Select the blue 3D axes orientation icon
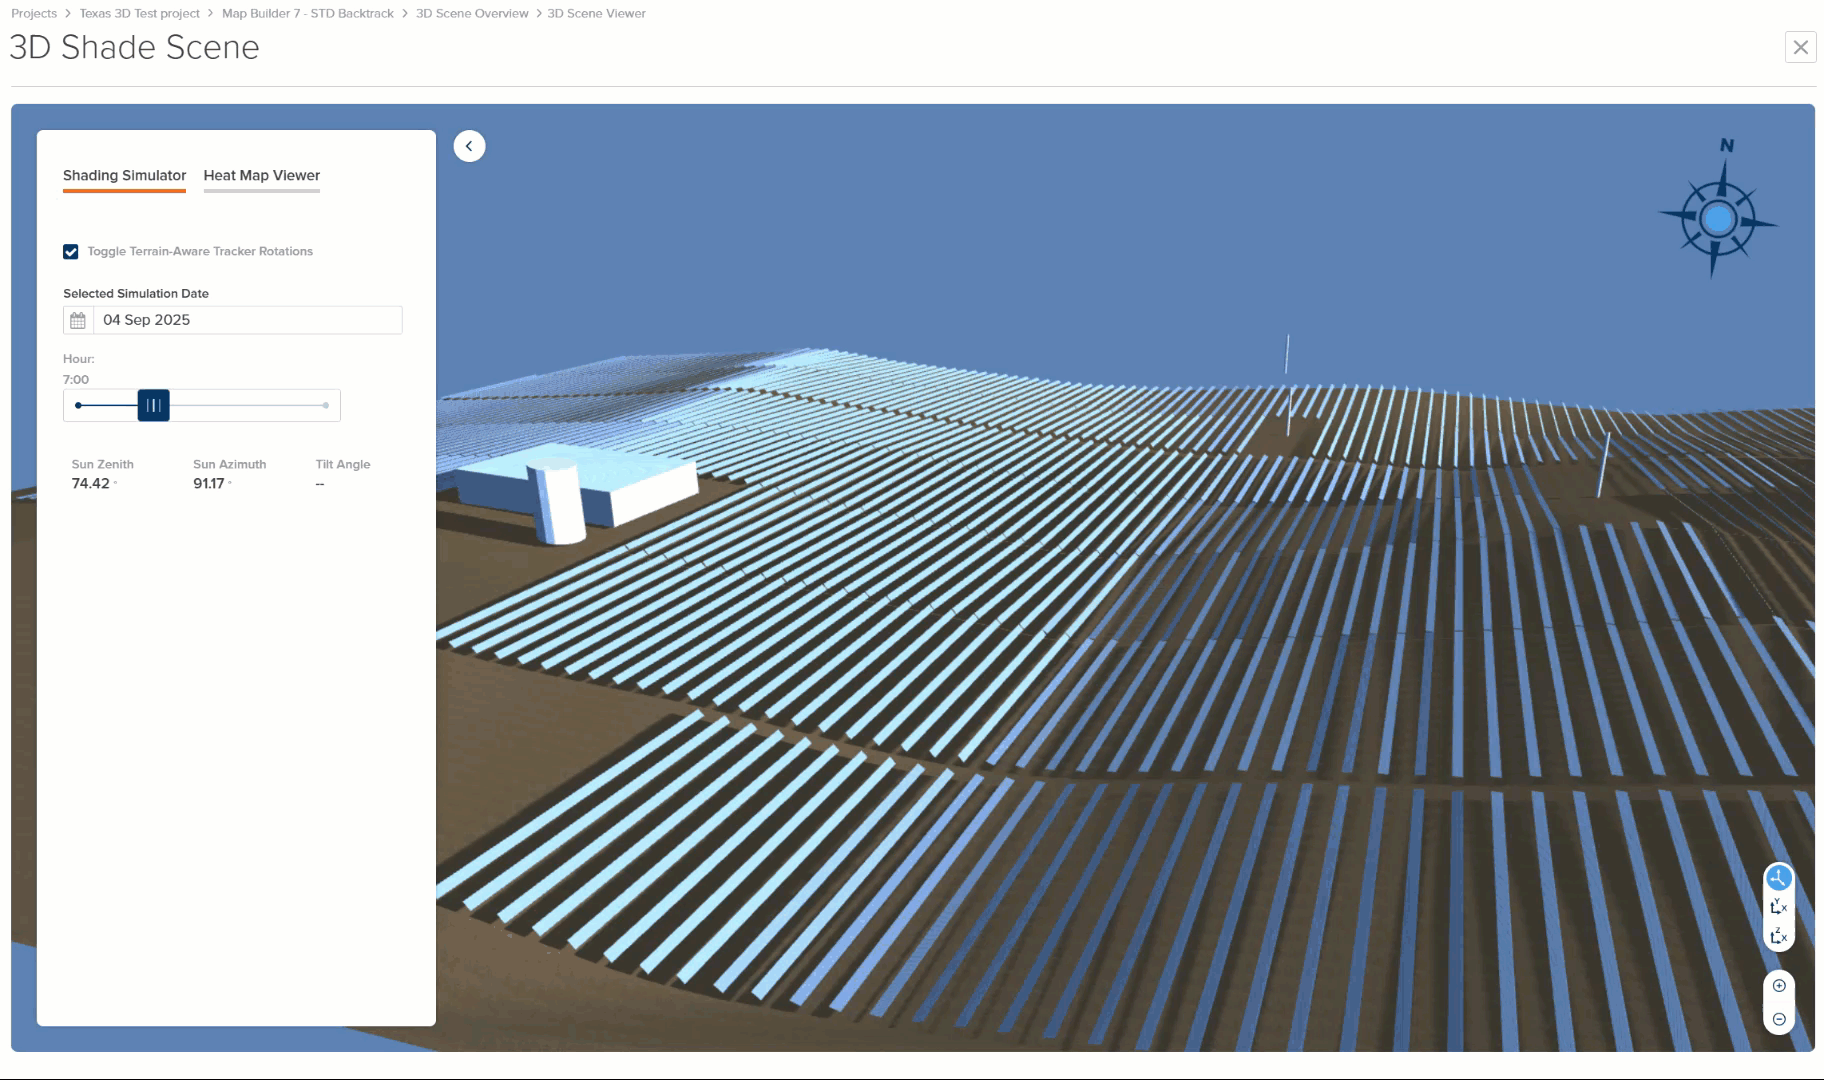The image size is (1824, 1080). [x=1779, y=878]
